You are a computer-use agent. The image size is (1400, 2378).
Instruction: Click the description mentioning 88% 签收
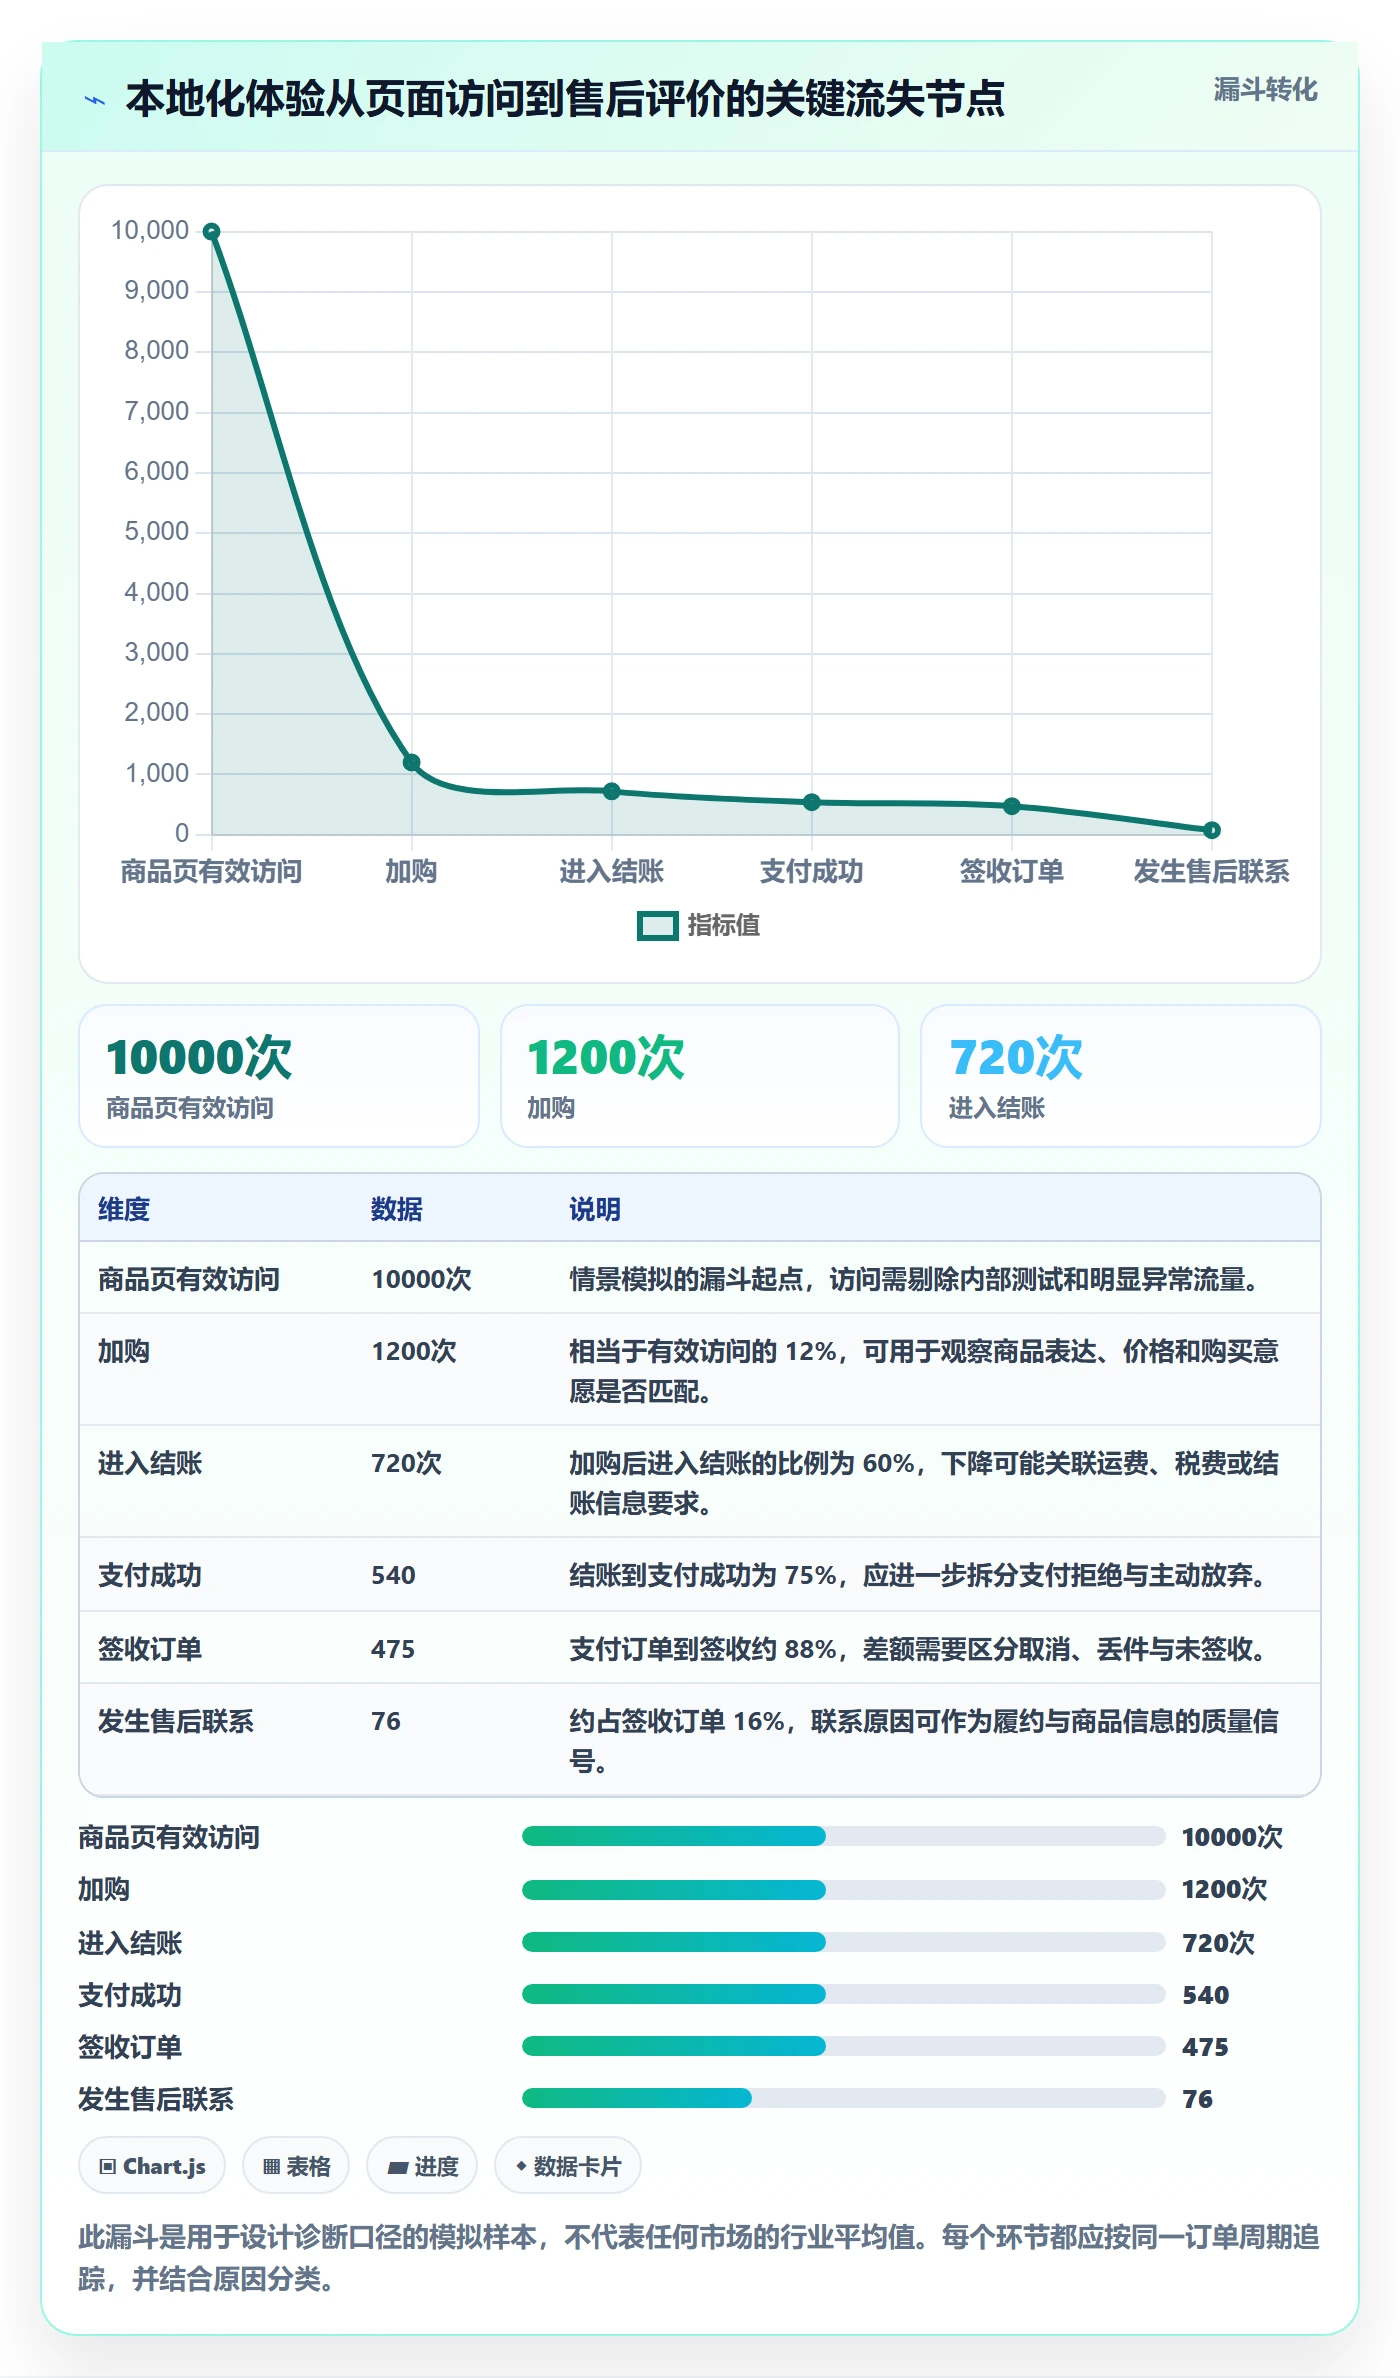point(921,1649)
